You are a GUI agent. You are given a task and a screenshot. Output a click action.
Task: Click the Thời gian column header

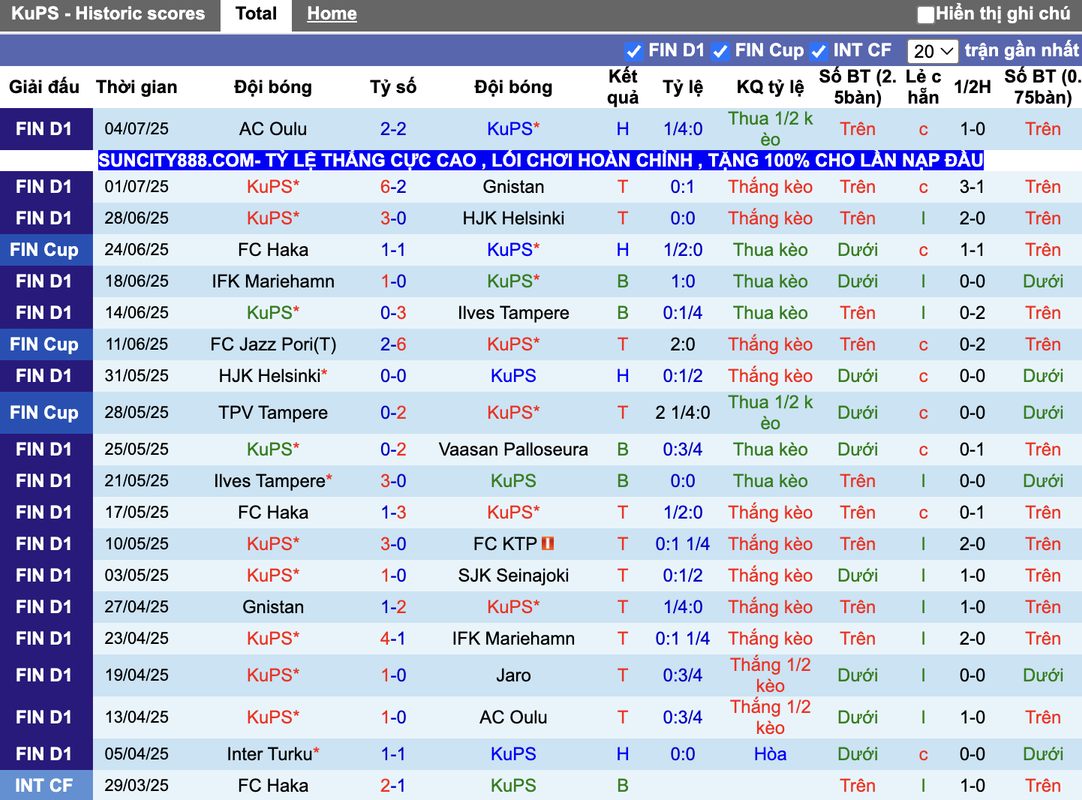click(137, 87)
